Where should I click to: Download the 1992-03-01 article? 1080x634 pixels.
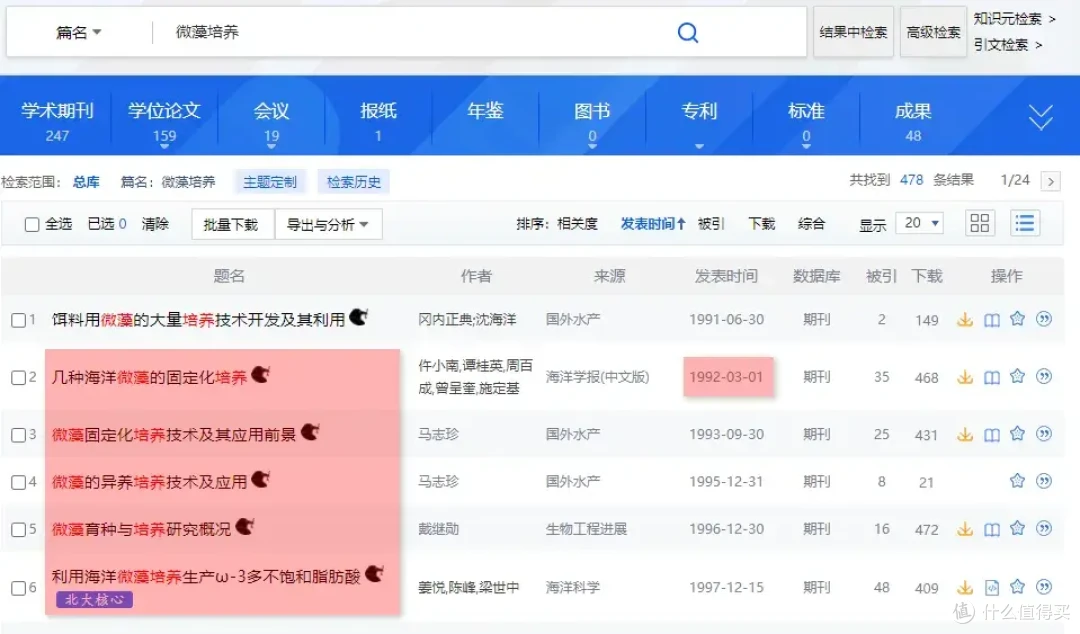965,377
